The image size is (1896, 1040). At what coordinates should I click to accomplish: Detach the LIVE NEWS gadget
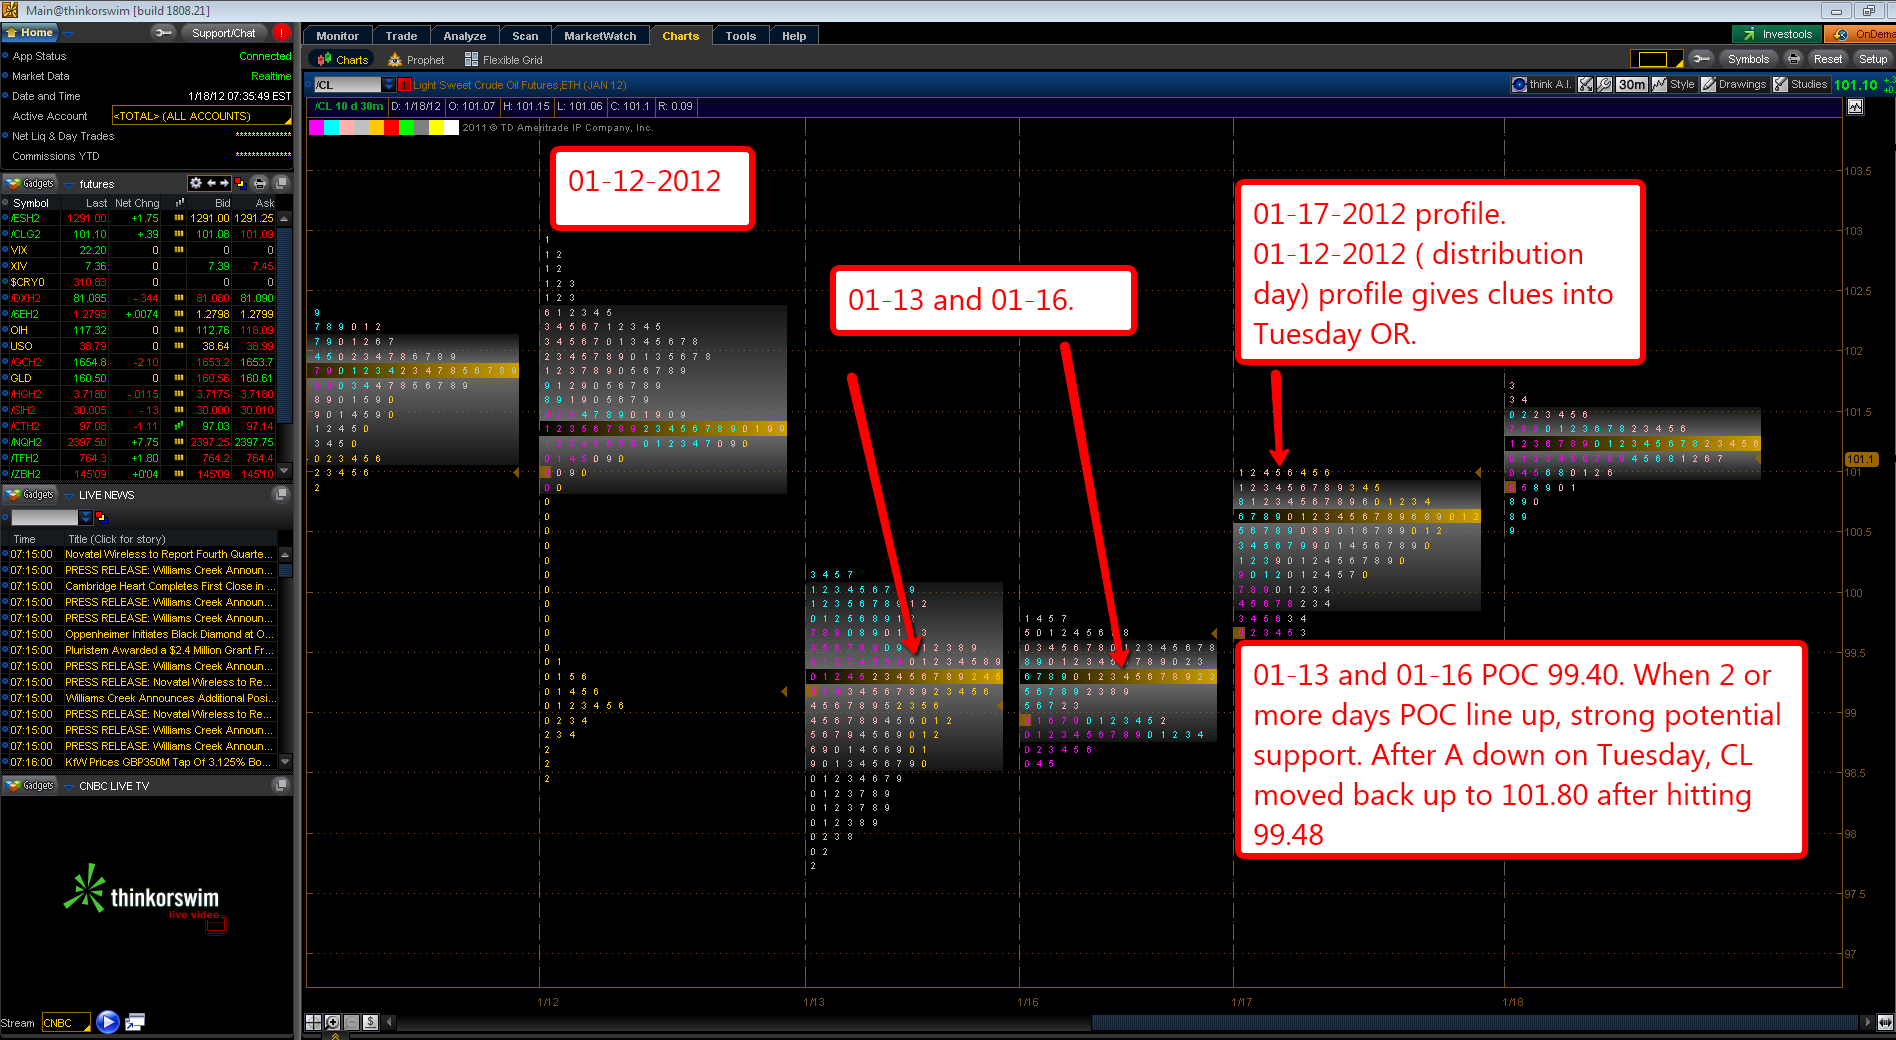point(282,494)
